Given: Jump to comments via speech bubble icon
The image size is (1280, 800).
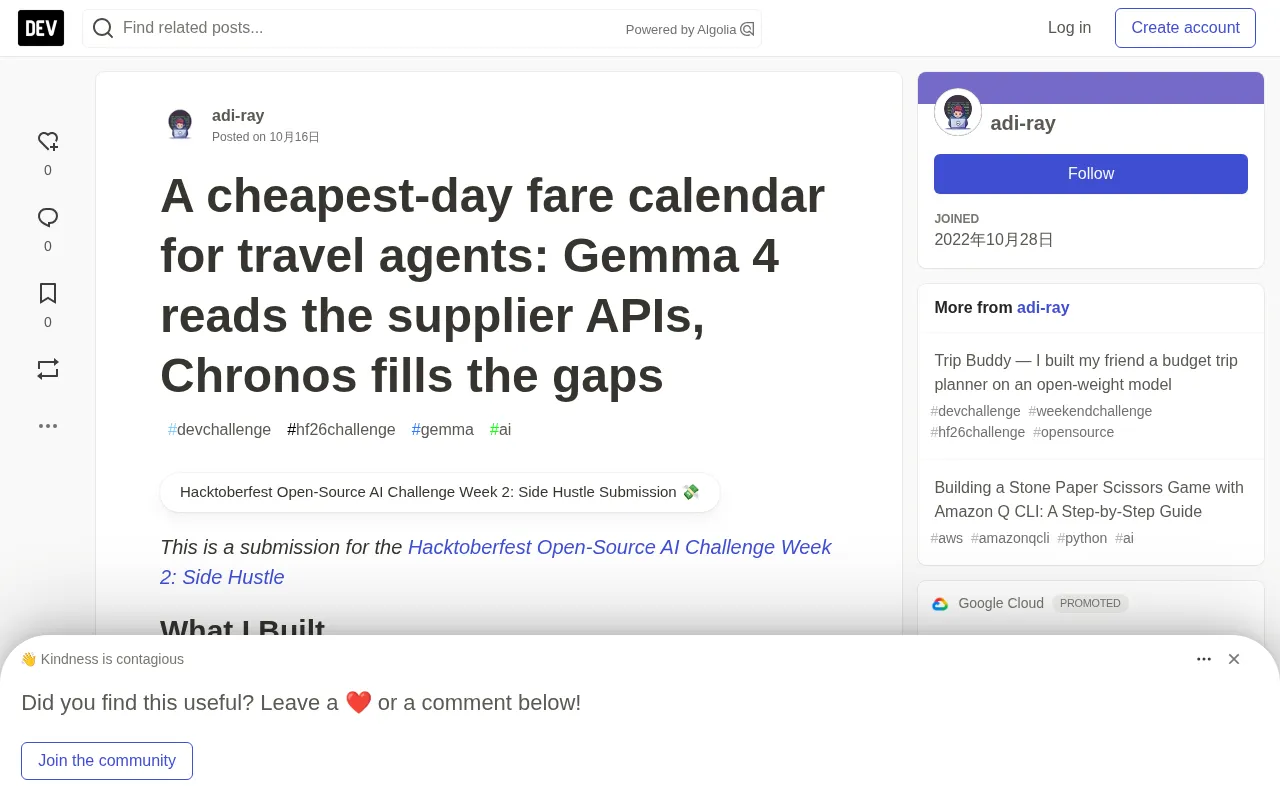Looking at the screenshot, I should pyautogui.click(x=48, y=217).
